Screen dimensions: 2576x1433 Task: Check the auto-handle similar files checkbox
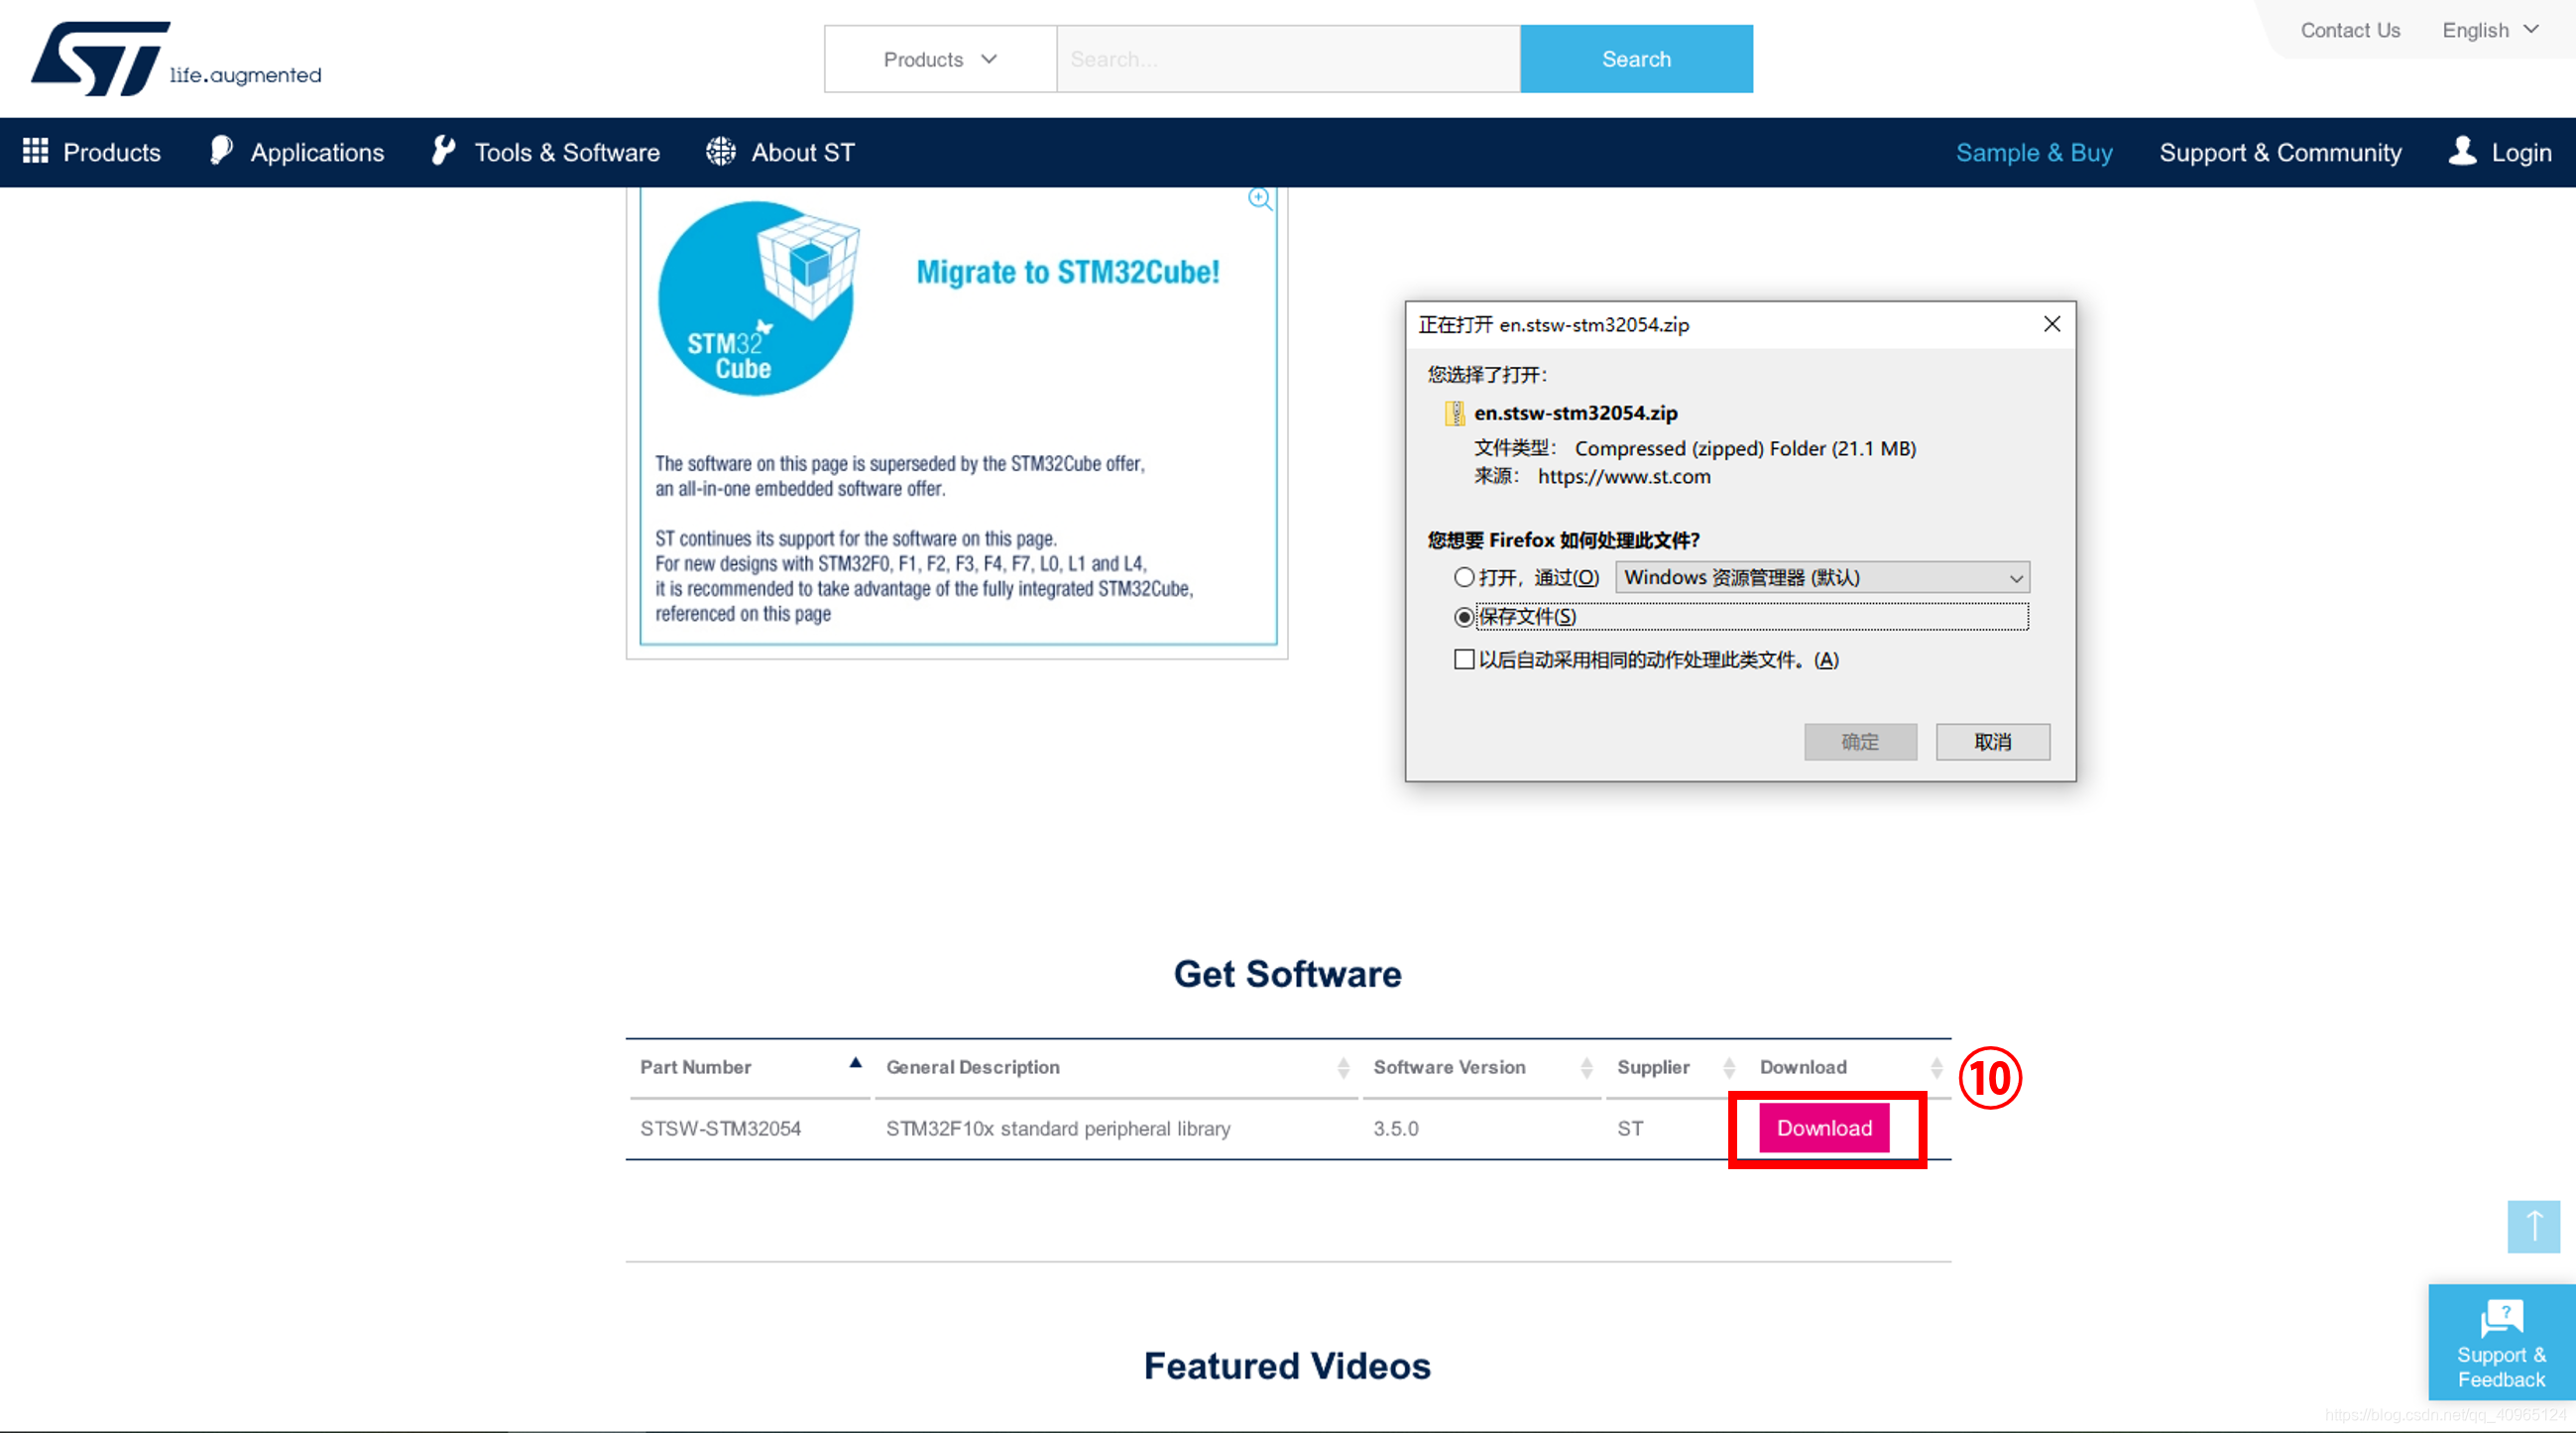point(1464,659)
